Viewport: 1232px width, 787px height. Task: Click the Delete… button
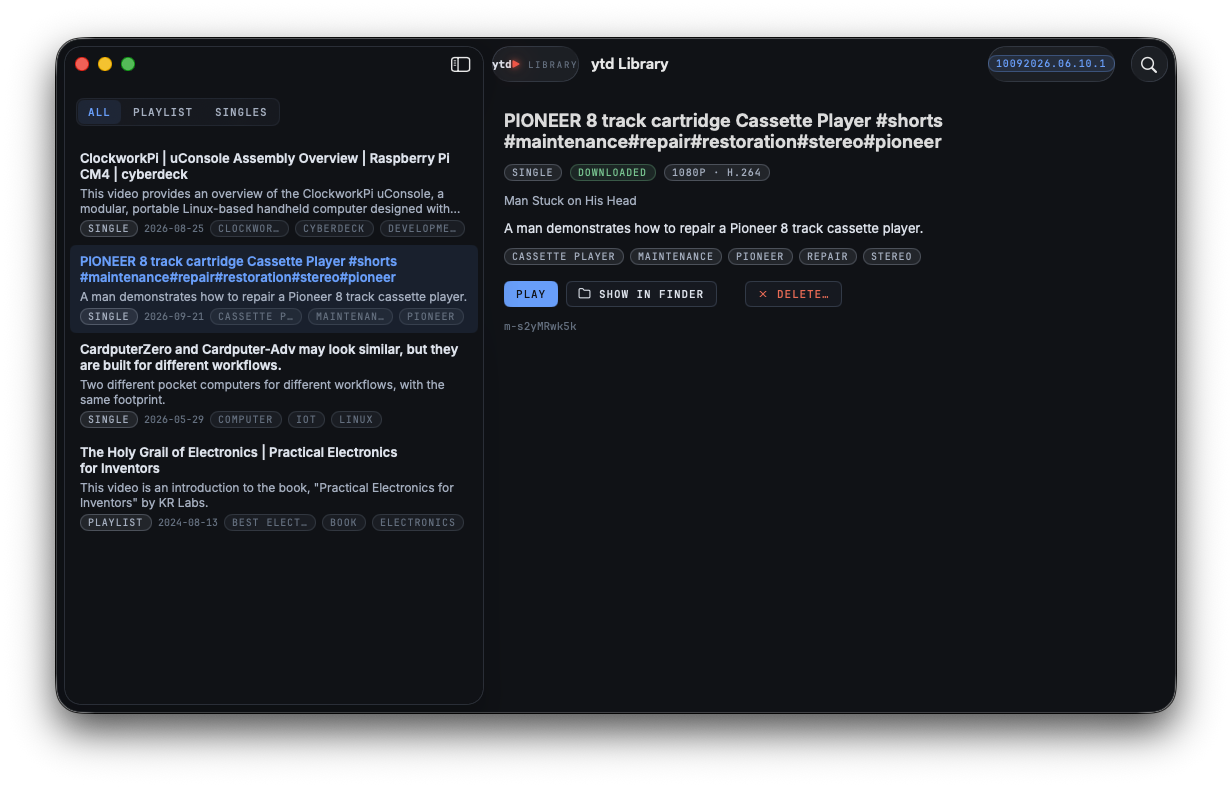(793, 294)
